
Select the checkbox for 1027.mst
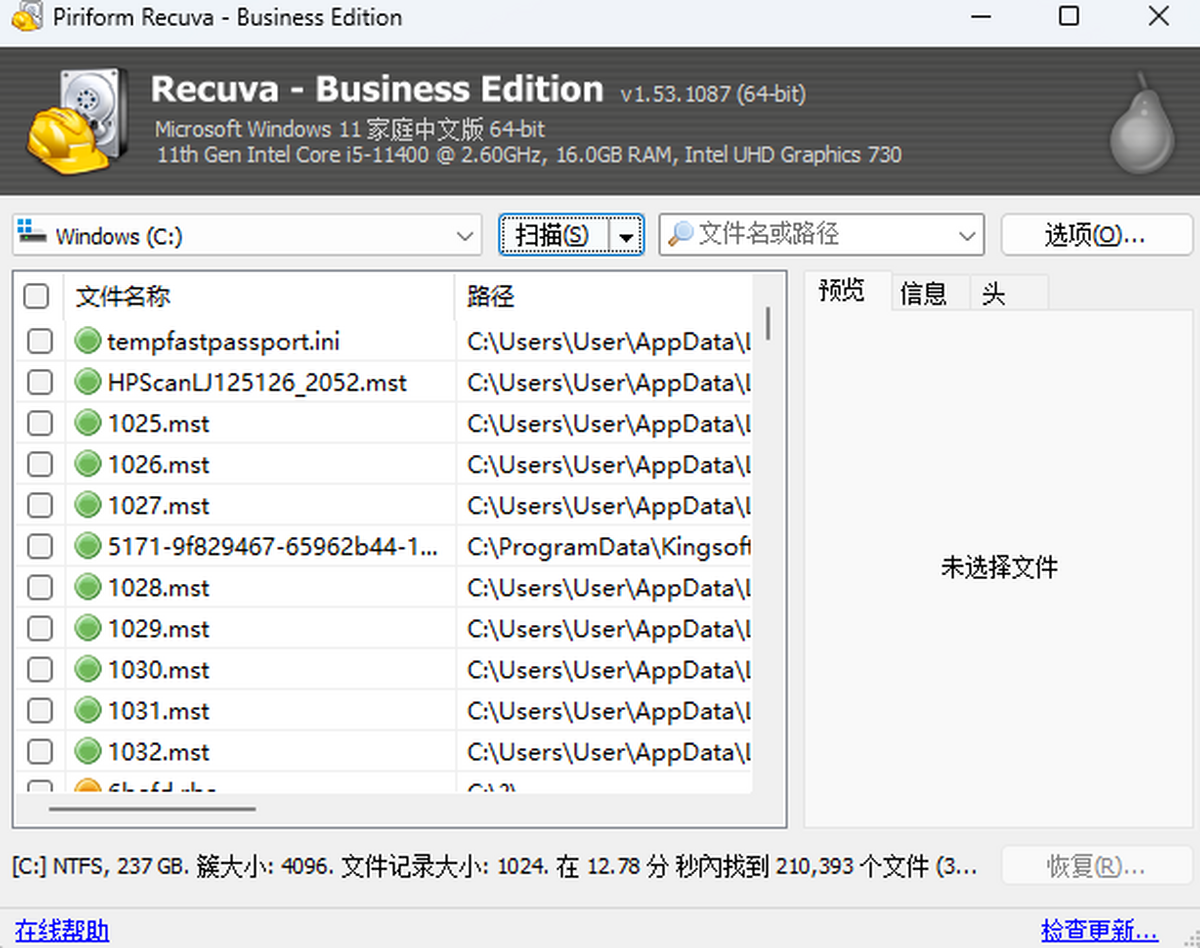pyautogui.click(x=39, y=506)
